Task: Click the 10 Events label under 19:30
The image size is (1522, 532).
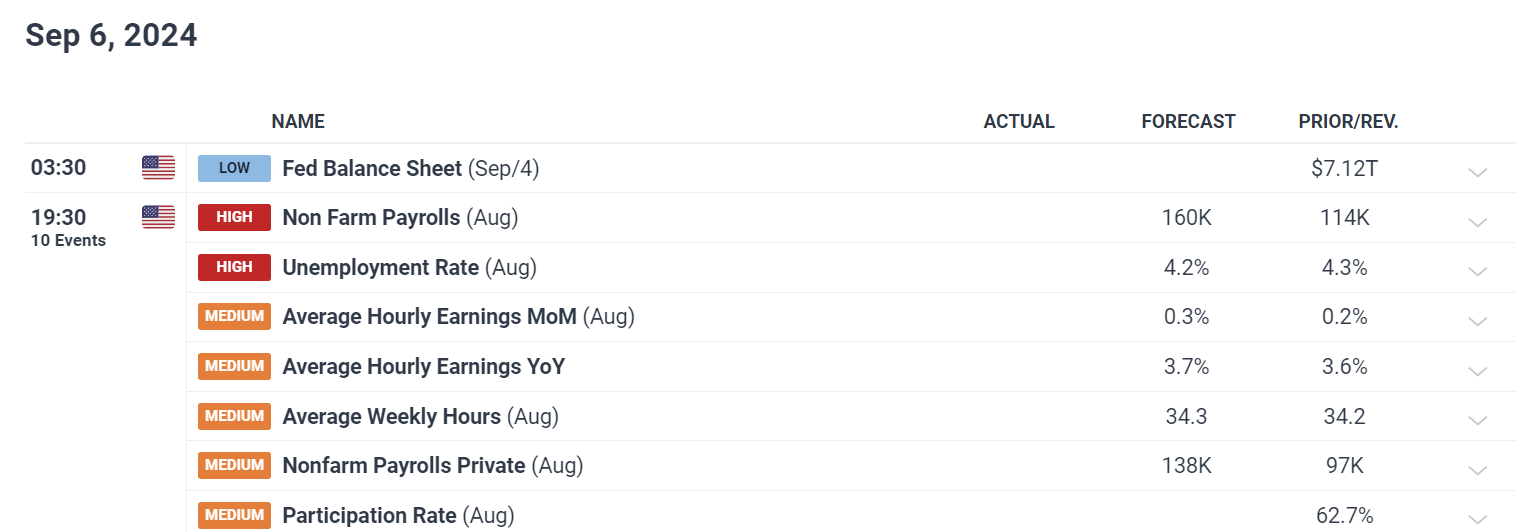Action: [68, 240]
